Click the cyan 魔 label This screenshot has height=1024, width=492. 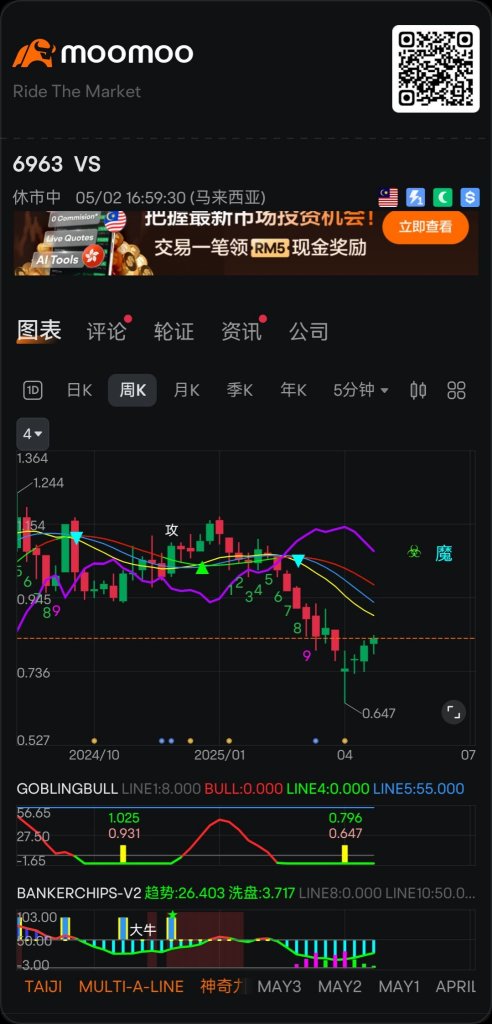tap(444, 554)
